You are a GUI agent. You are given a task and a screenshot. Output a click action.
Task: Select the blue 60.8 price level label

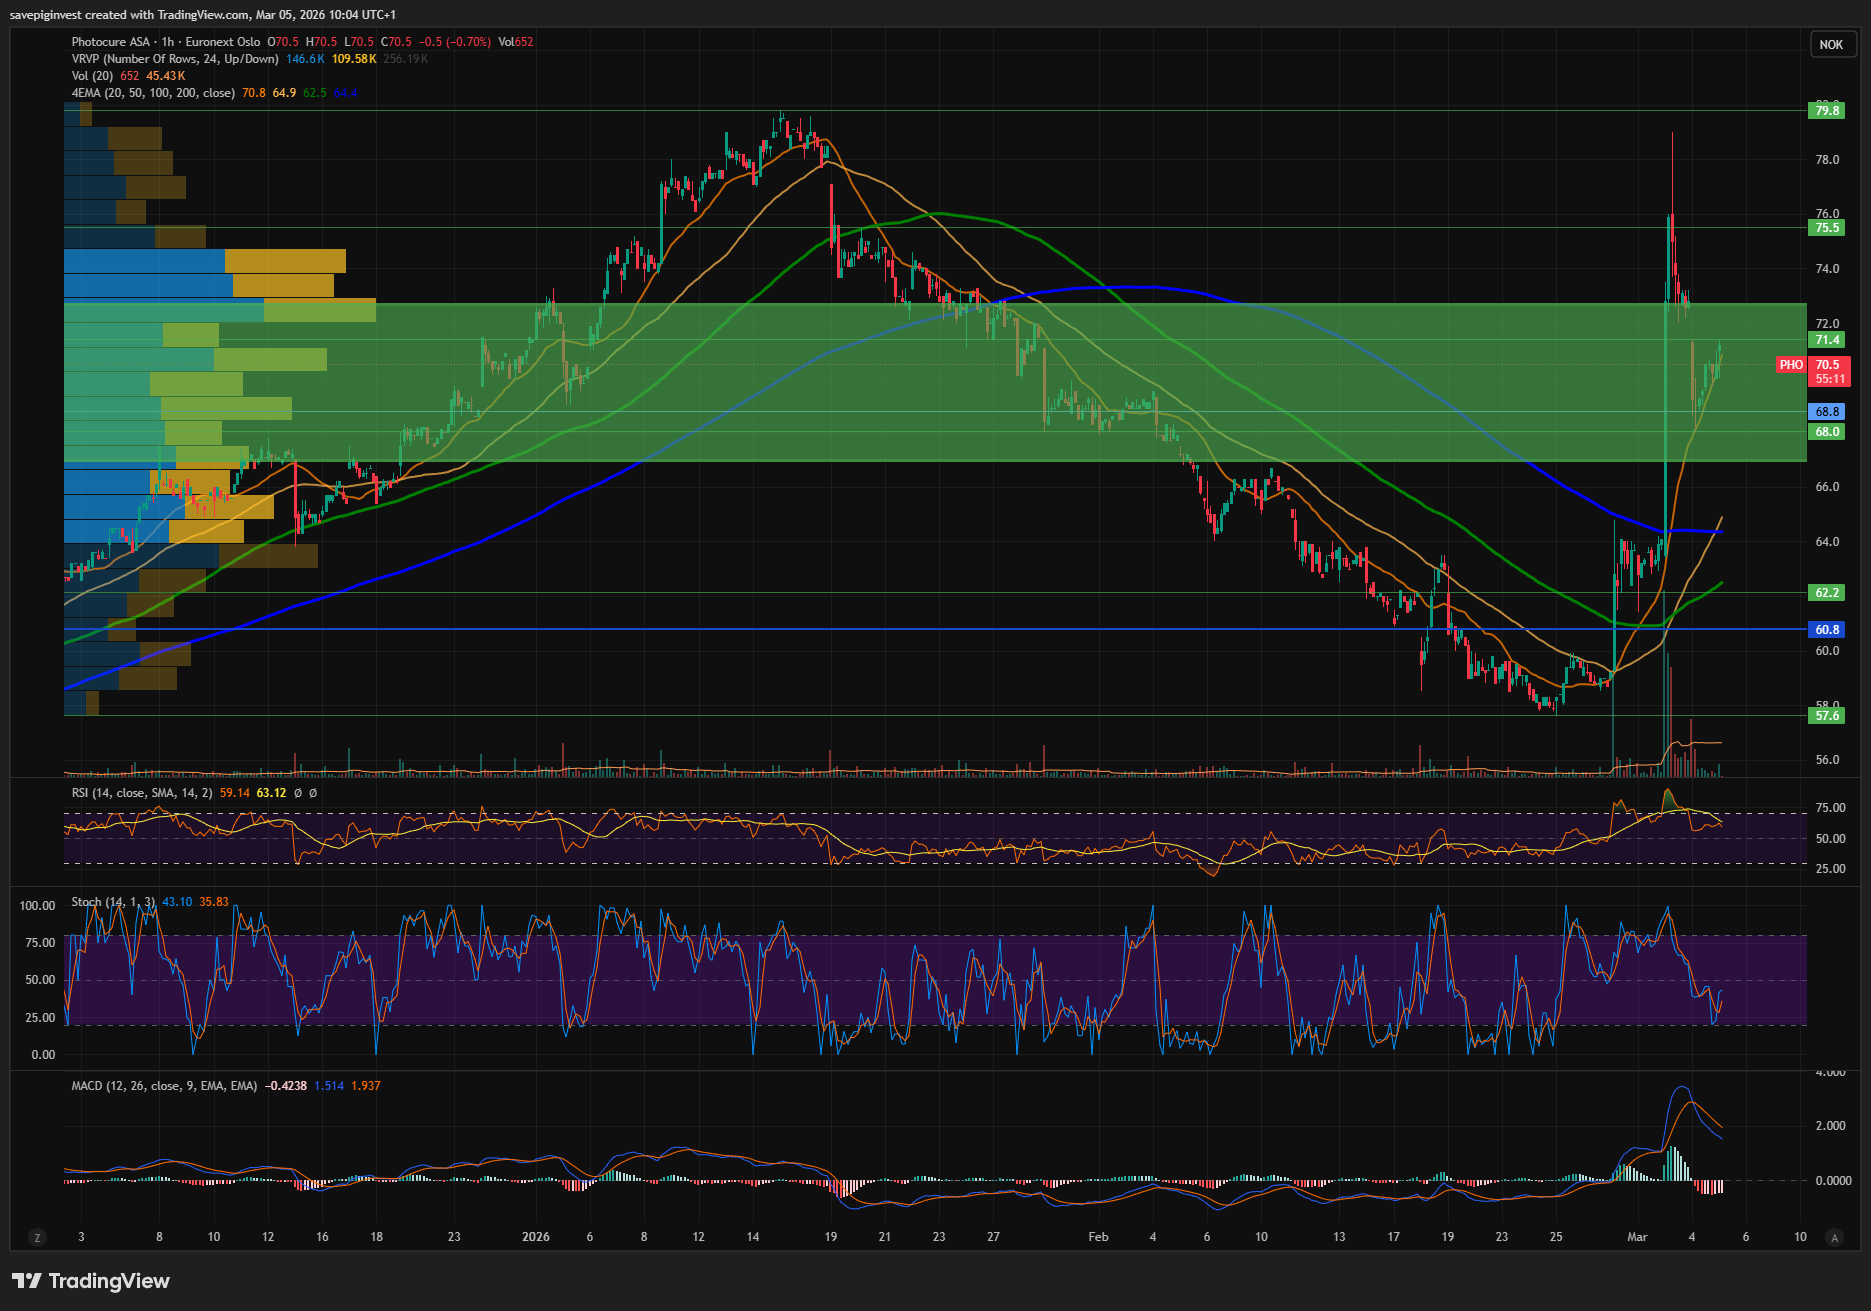[1827, 630]
